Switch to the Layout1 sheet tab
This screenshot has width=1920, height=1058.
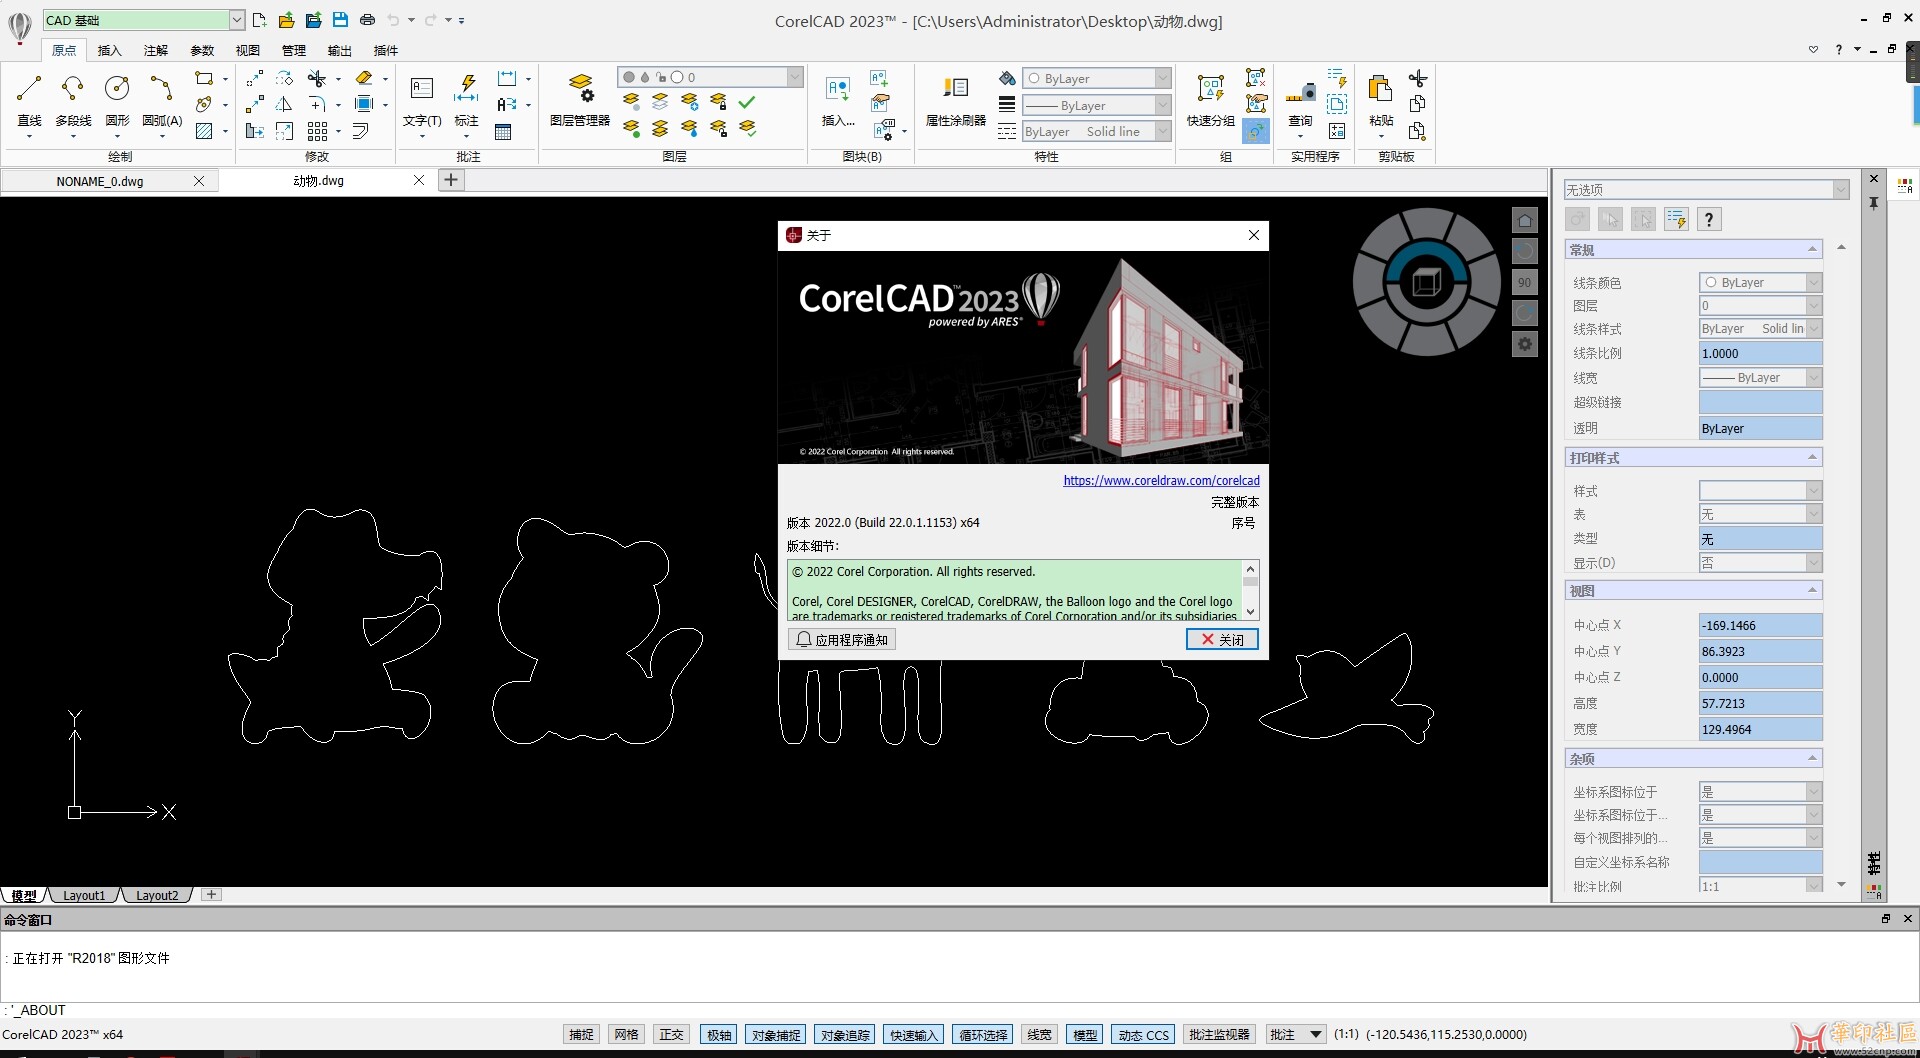tap(84, 895)
